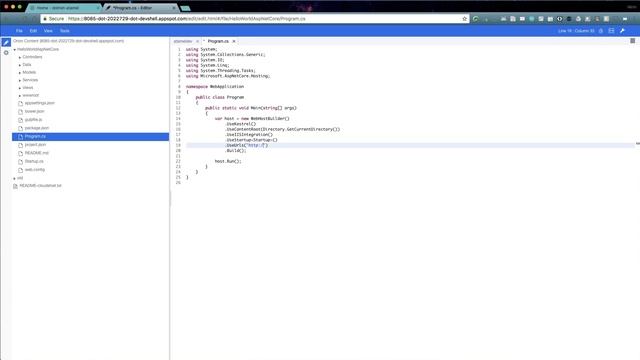
Task: Expand the Controllers folder
Action: pos(20,57)
